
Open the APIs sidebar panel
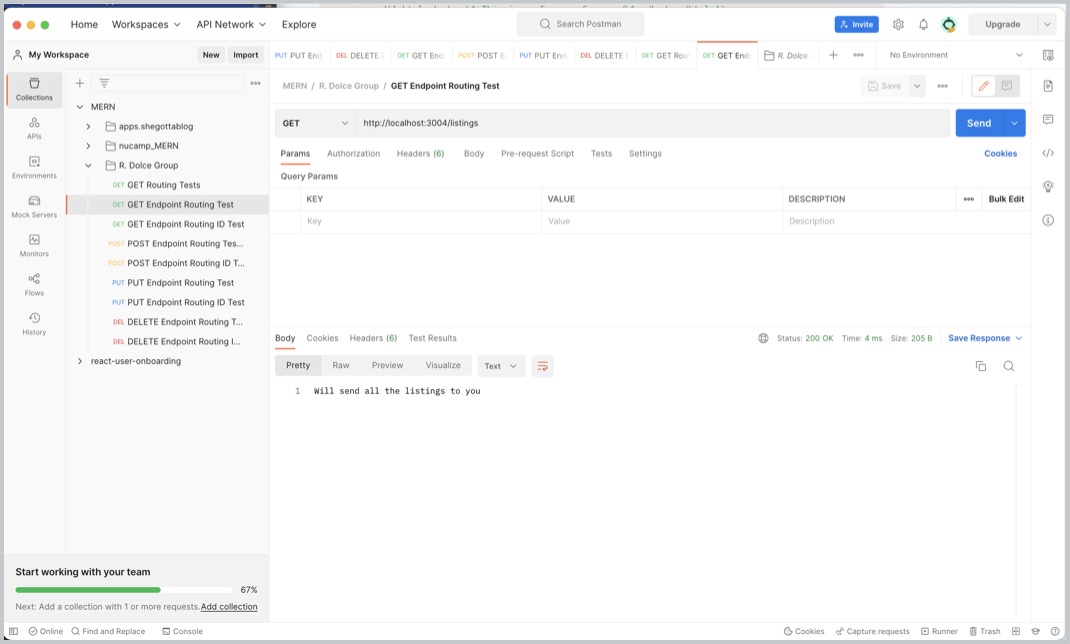coord(34,128)
